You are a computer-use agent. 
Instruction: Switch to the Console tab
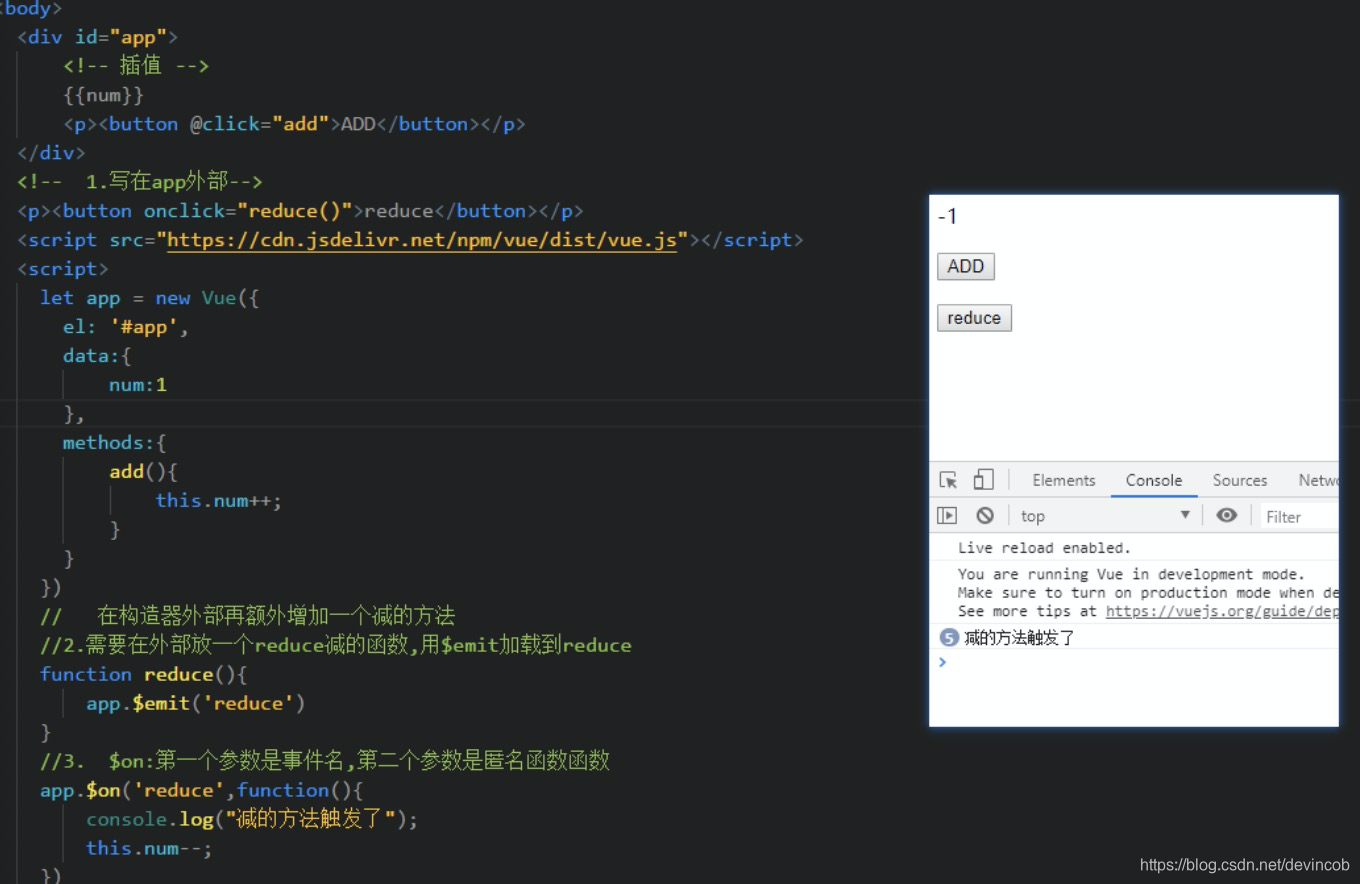(x=1154, y=480)
